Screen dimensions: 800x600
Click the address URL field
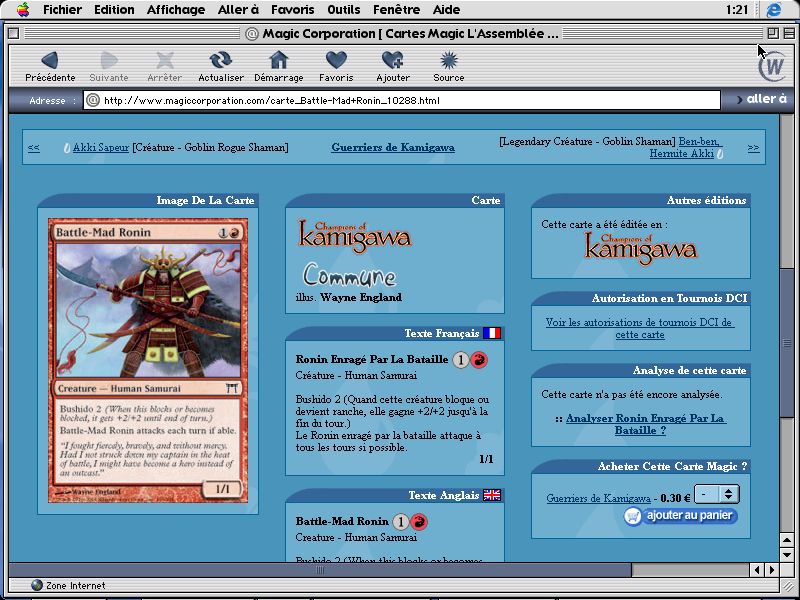[x=402, y=100]
